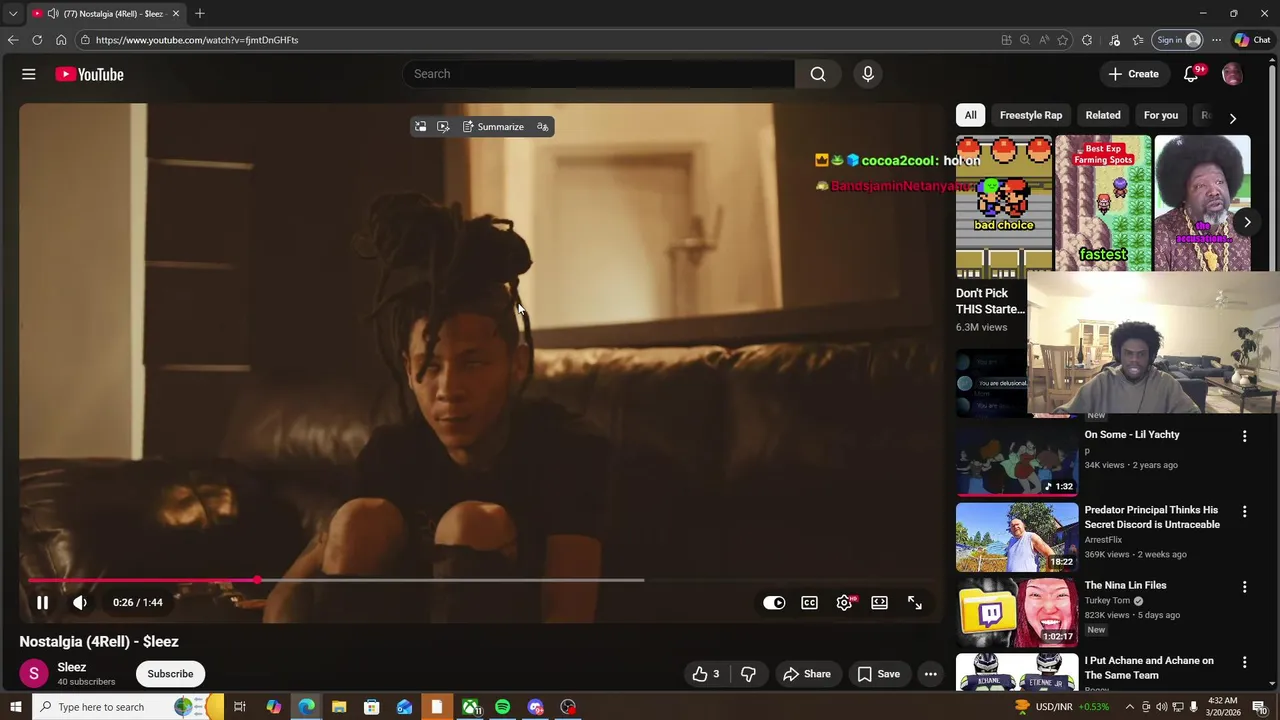Image resolution: width=1280 pixels, height=720 pixels.
Task: Open the YouTube guide hamburger menu
Action: pyautogui.click(x=29, y=74)
